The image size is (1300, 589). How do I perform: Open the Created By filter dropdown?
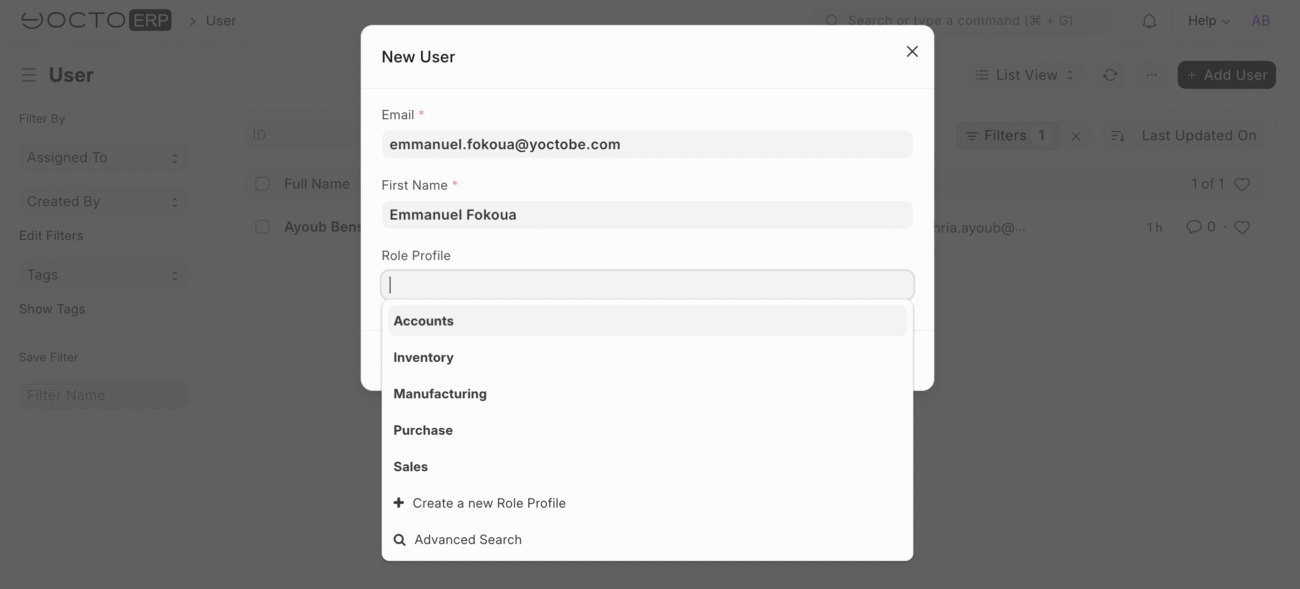coord(103,201)
